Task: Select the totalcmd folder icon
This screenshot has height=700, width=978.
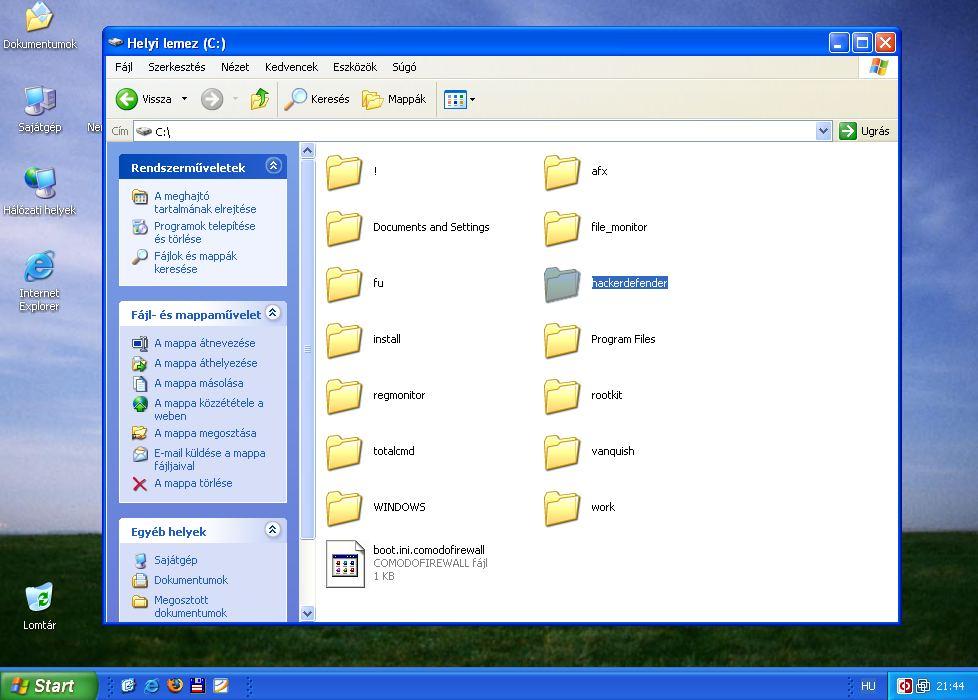Action: coord(344,452)
